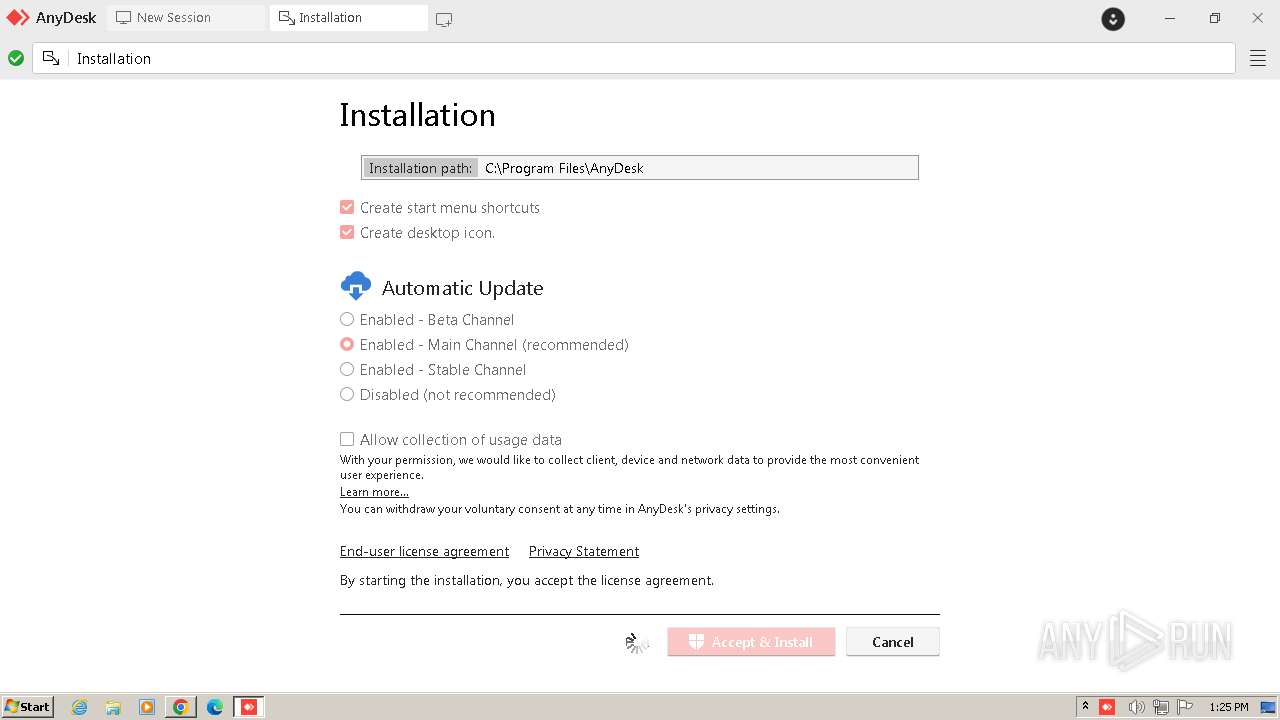1280x720 pixels.
Task: Open the Windows Start button
Action: coord(27,707)
